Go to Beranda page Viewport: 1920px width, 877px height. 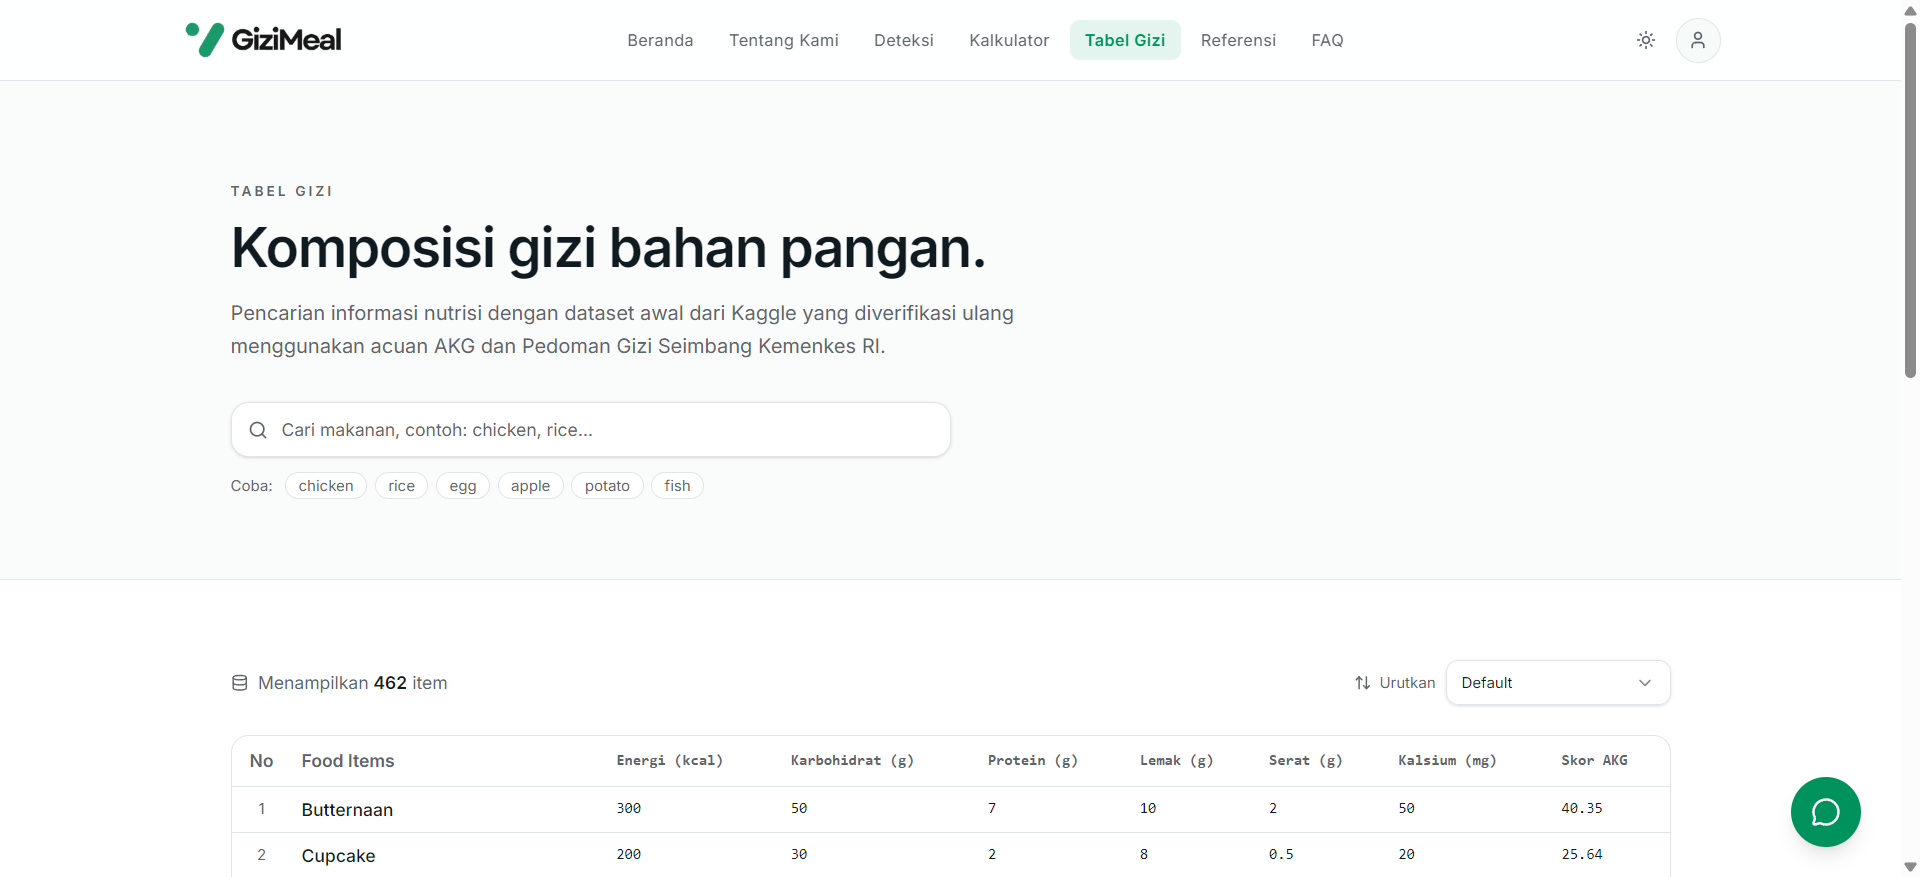(660, 40)
